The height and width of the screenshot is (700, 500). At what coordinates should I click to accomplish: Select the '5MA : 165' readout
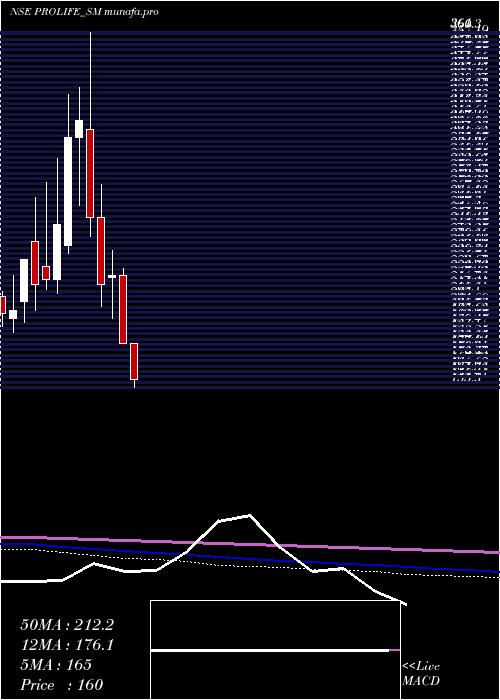point(56,665)
